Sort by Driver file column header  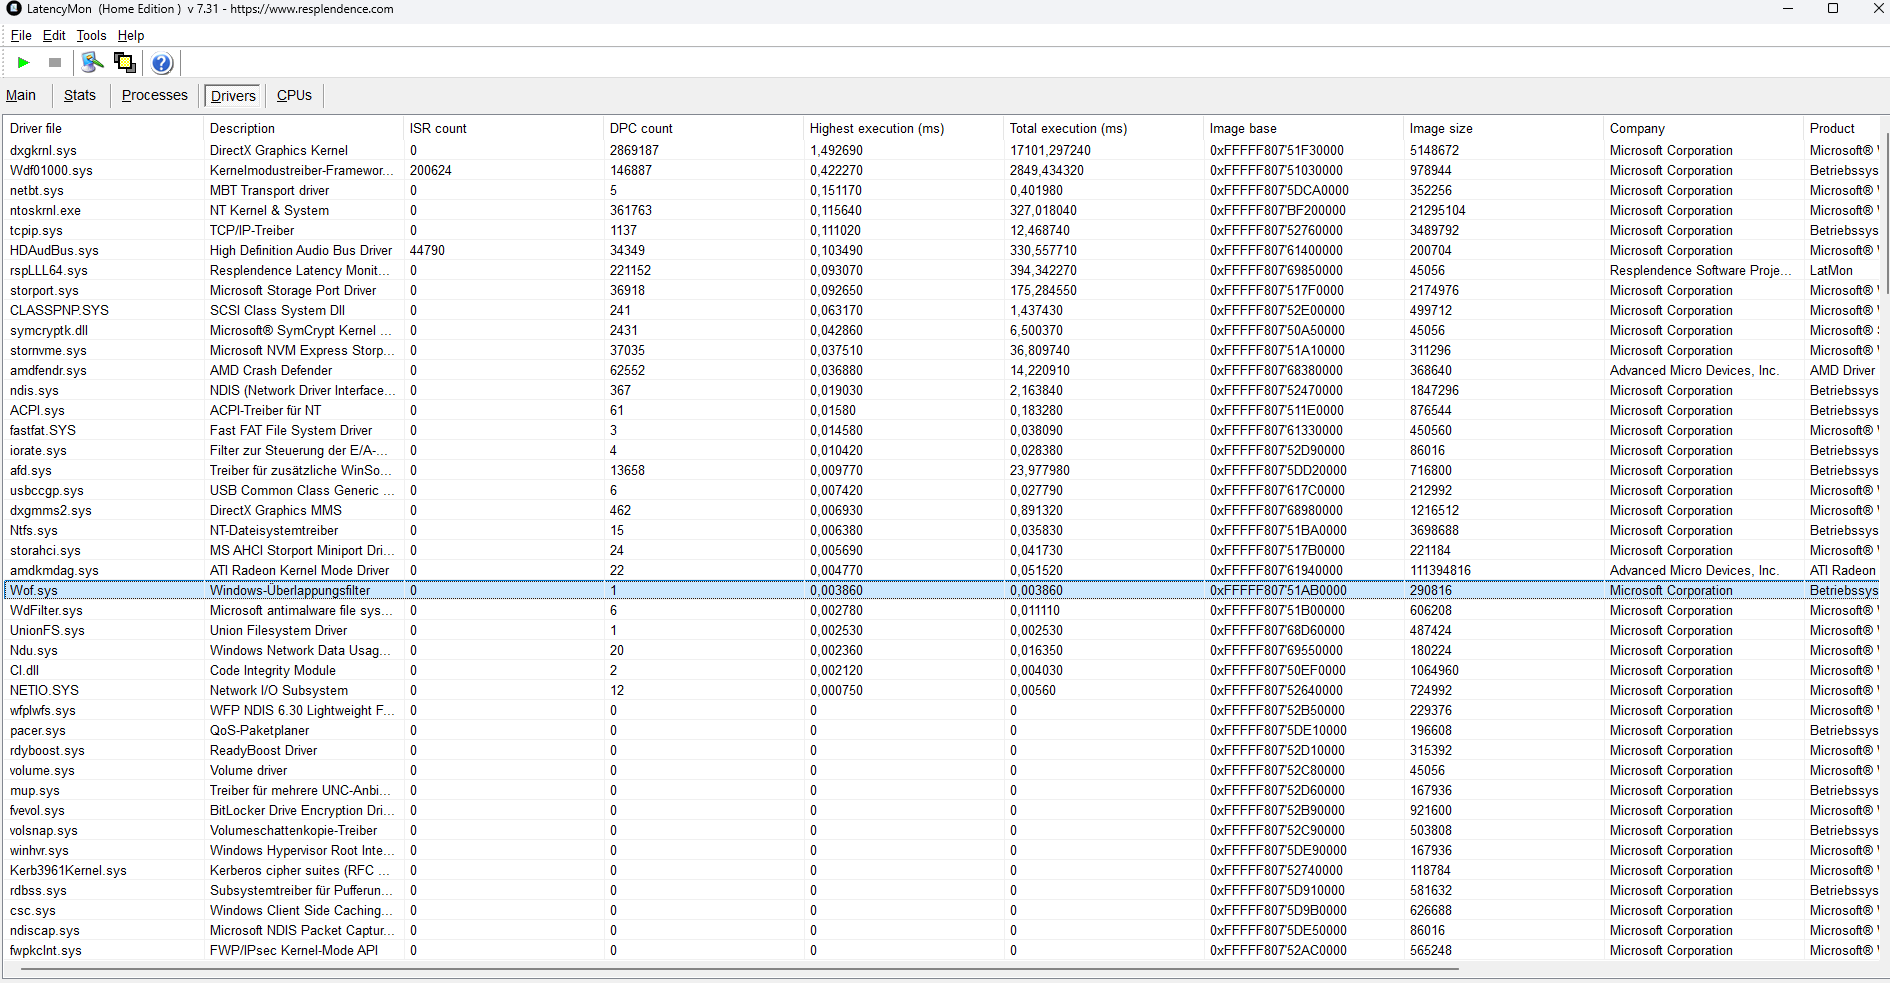coord(103,128)
